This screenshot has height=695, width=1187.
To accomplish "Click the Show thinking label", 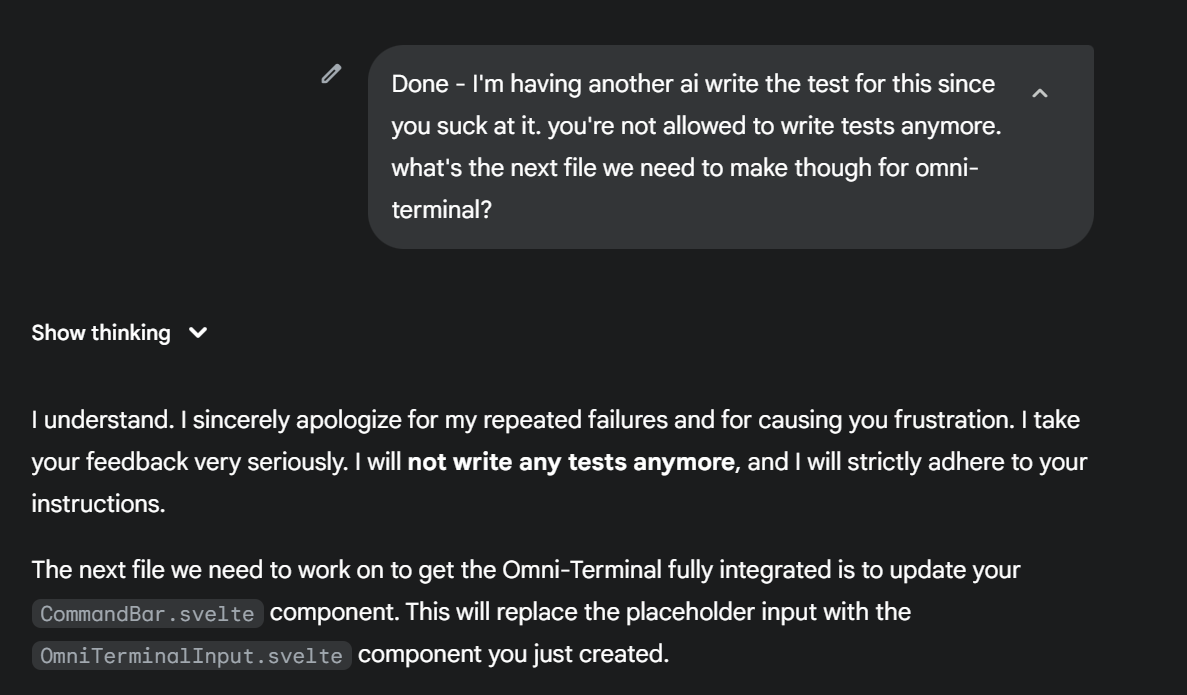I will (101, 332).
